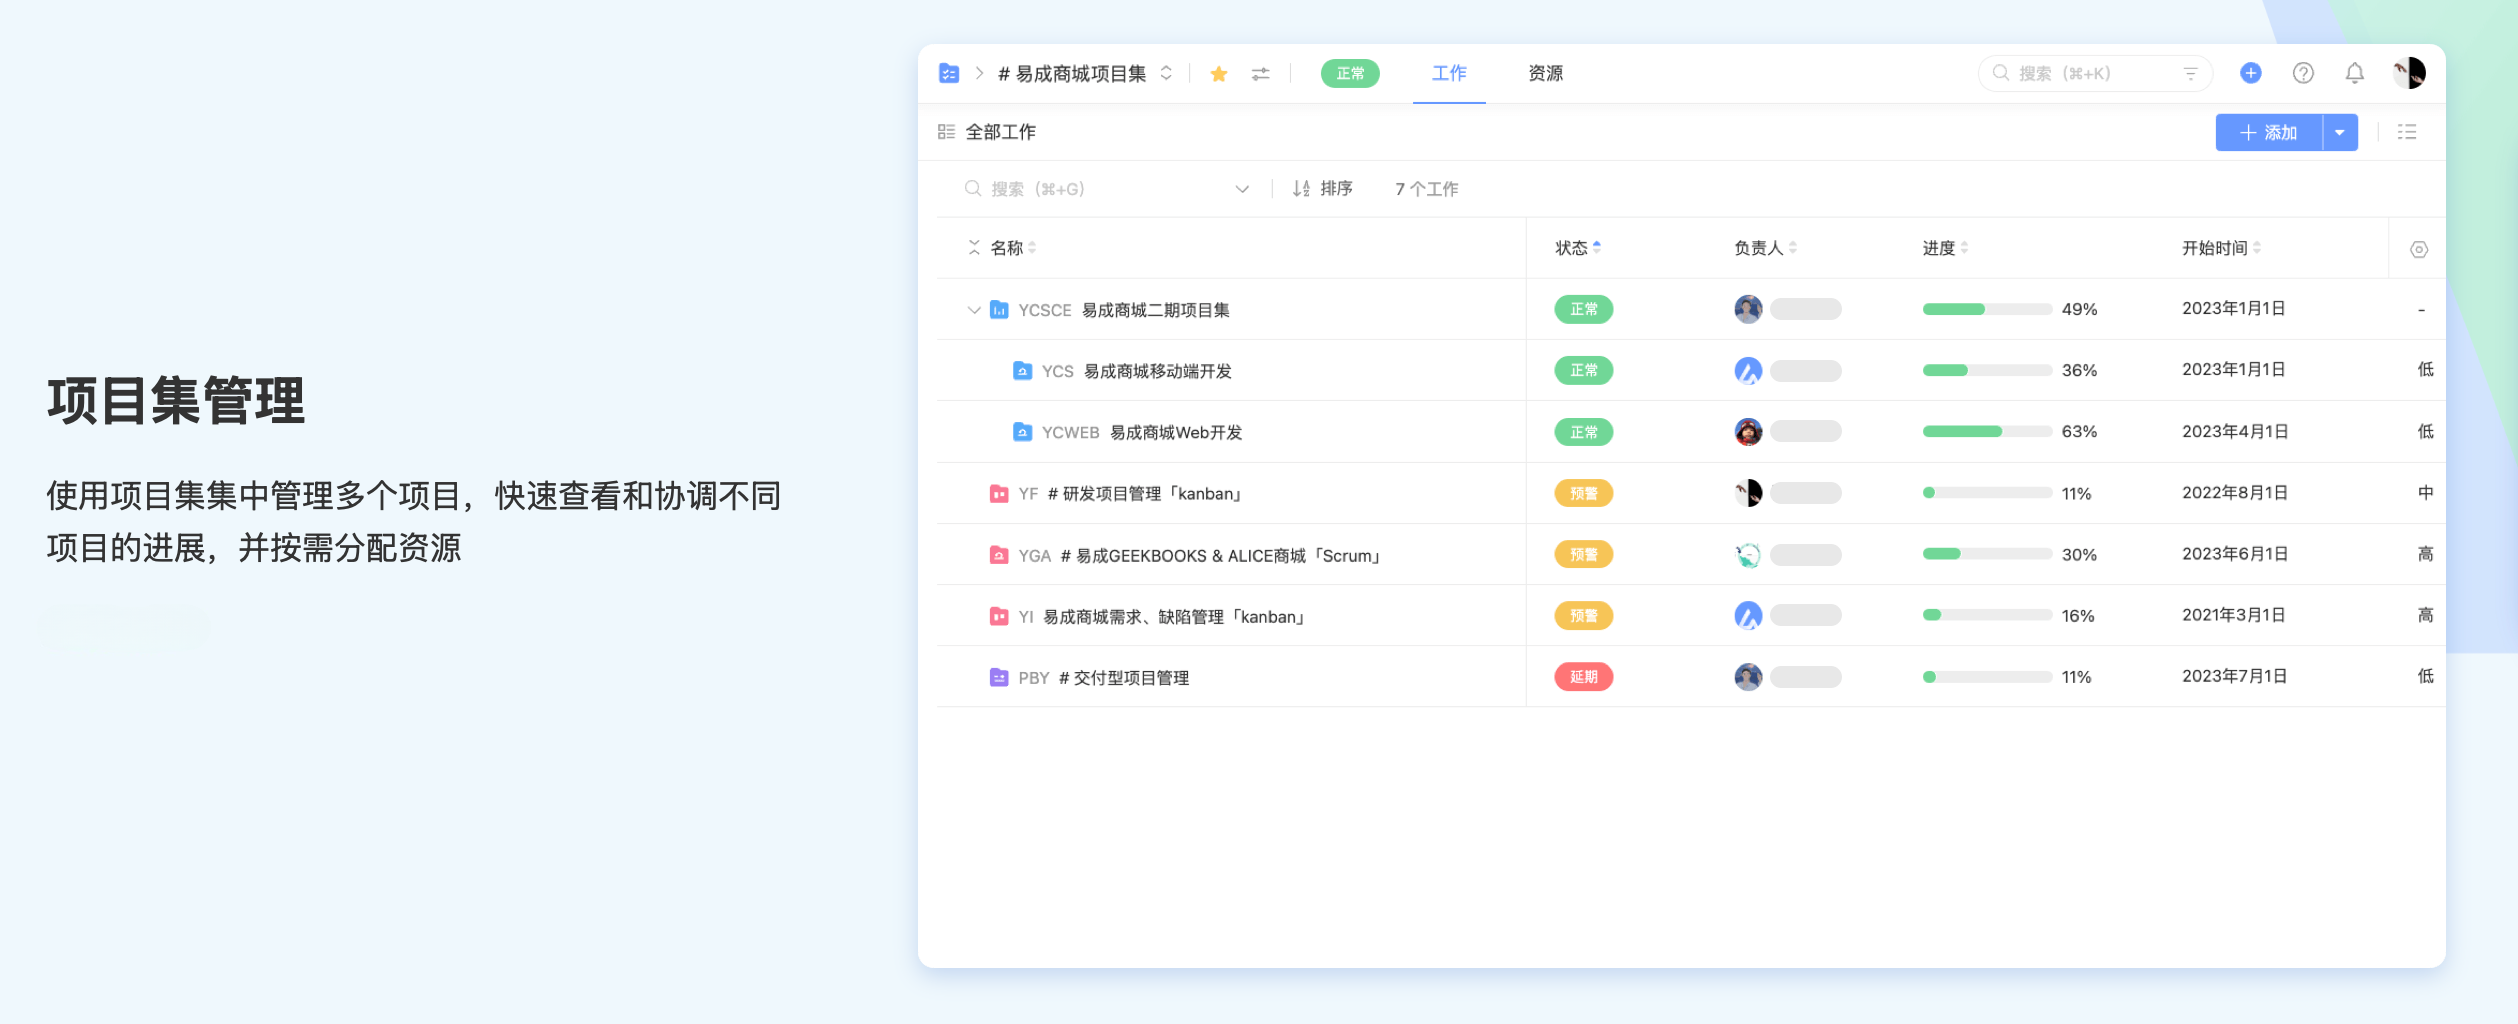Toggle sort on the 开始时间 column header
The image size is (2518, 1024).
[x=2220, y=248]
